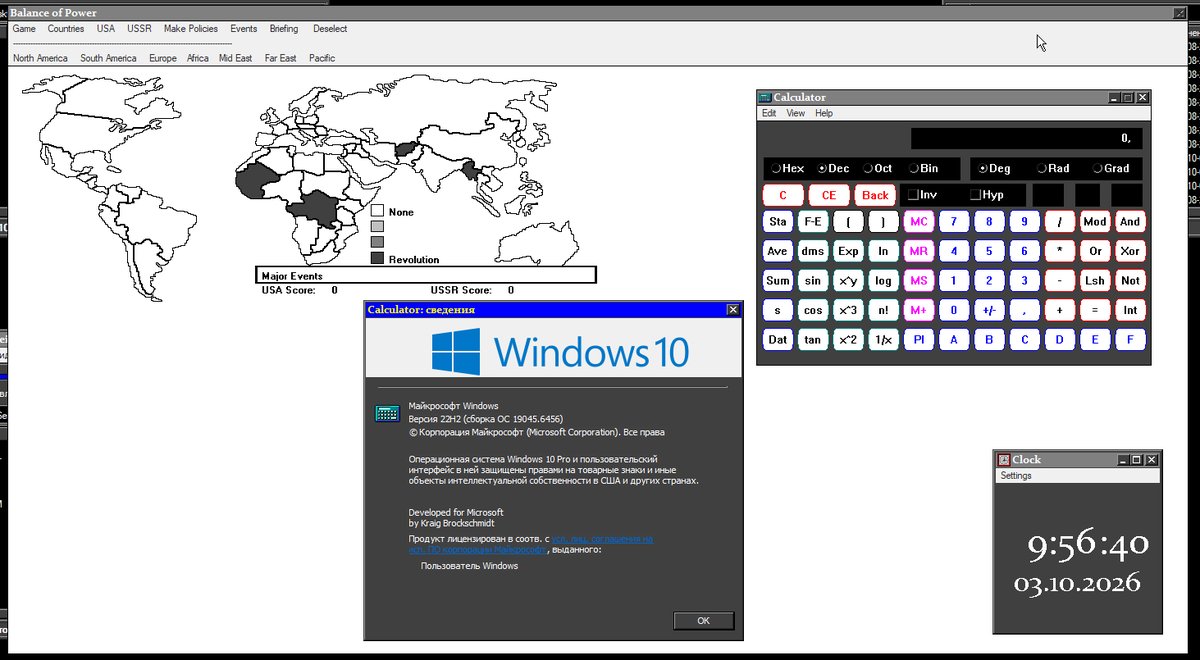1200x660 pixels.
Task: Select the Dec number base
Action: [x=833, y=169]
